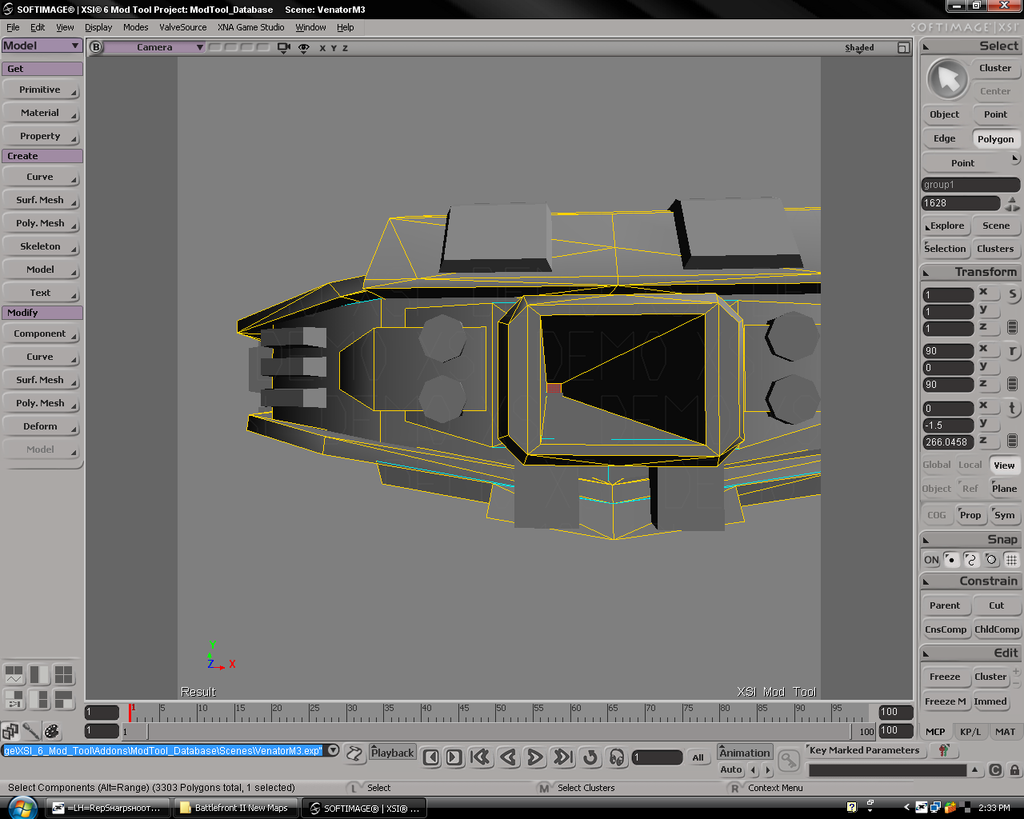Click the loop playback icon
Screen dimensions: 1024x819
point(590,757)
